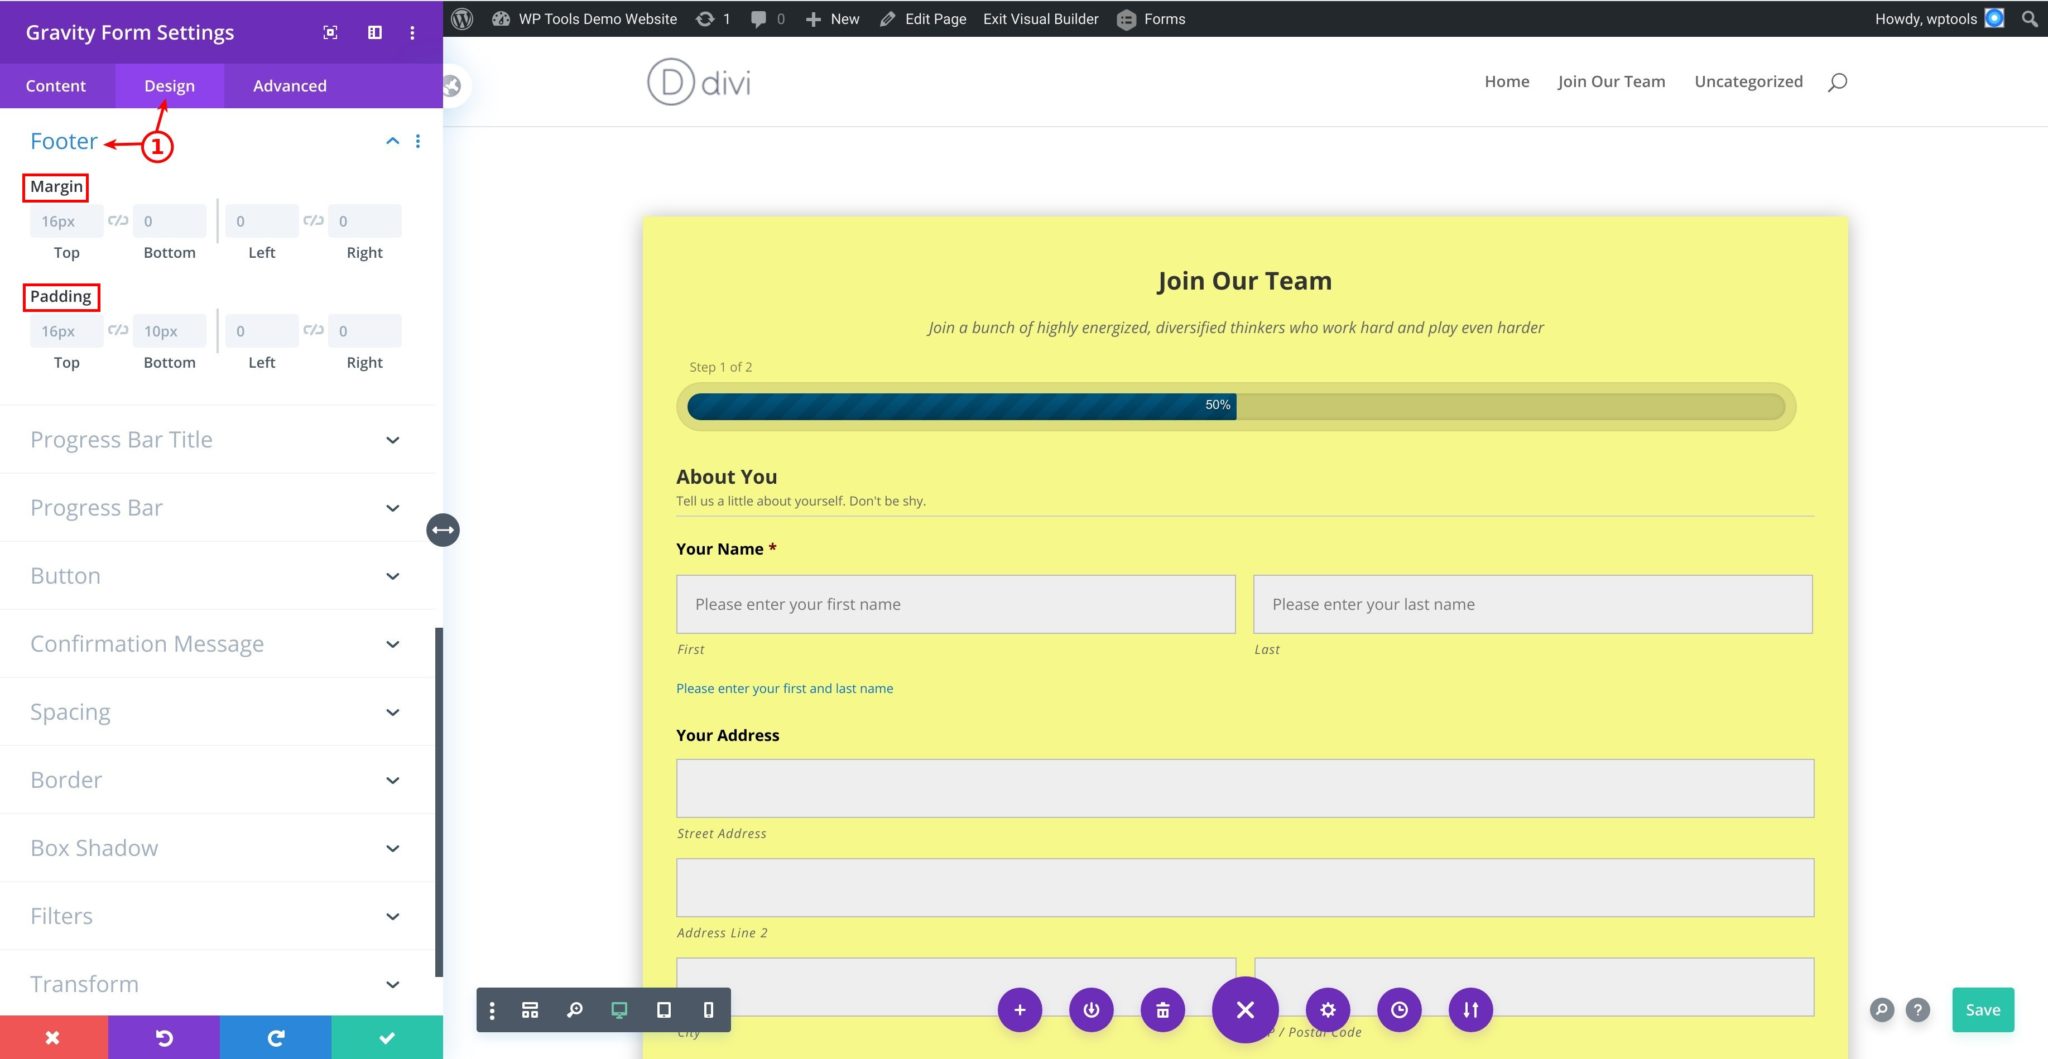Open Join Our Team nav link
The width and height of the screenshot is (2048, 1059).
[x=1611, y=82]
